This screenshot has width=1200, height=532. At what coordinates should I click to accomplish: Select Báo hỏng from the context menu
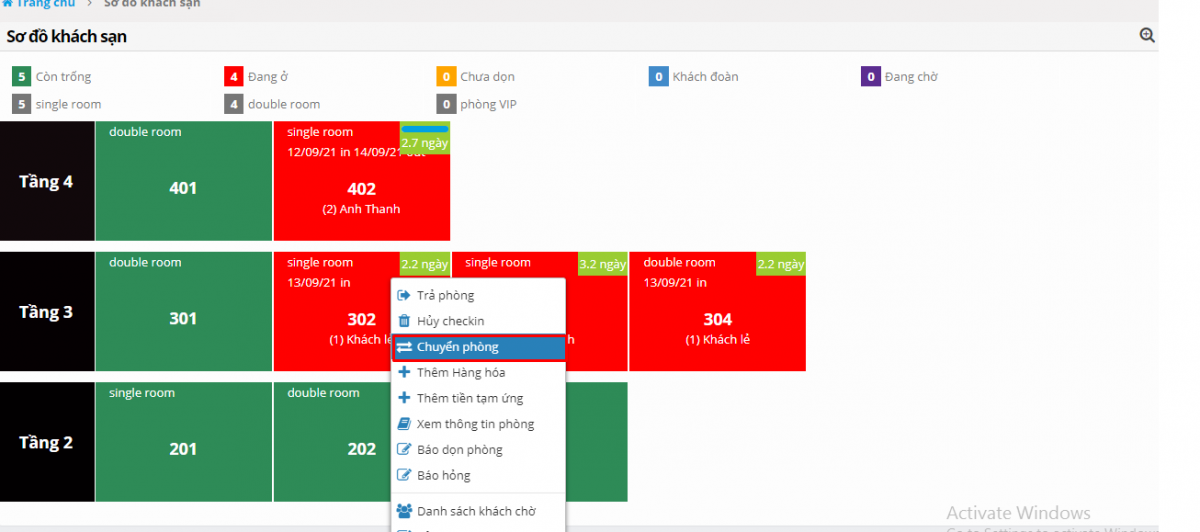tap(443, 475)
